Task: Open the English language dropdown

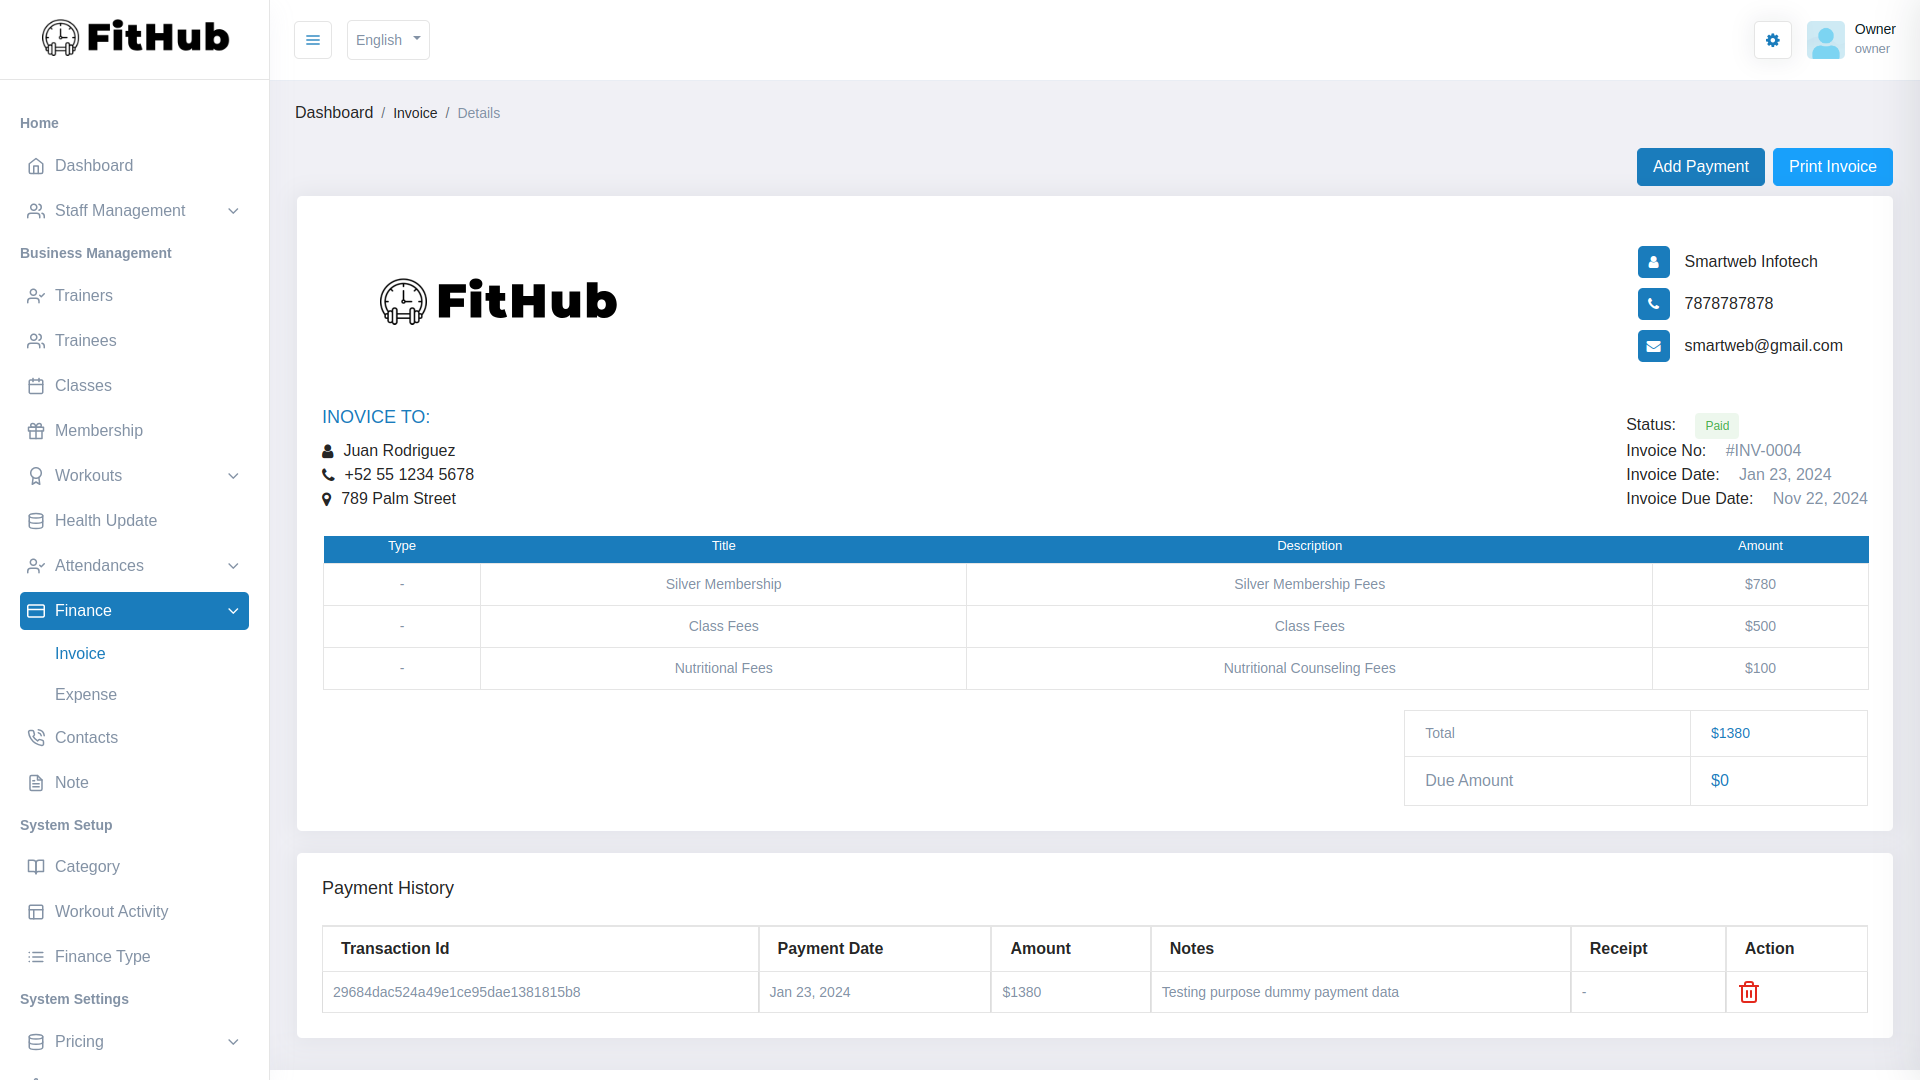Action: point(388,40)
